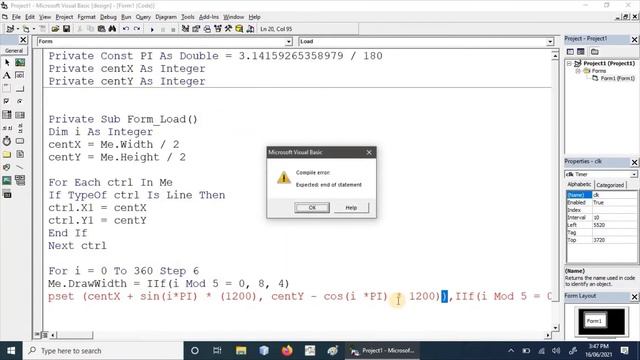Click the Open Project toolbar icon
Viewport: 640px width, 360px height.
55,29
